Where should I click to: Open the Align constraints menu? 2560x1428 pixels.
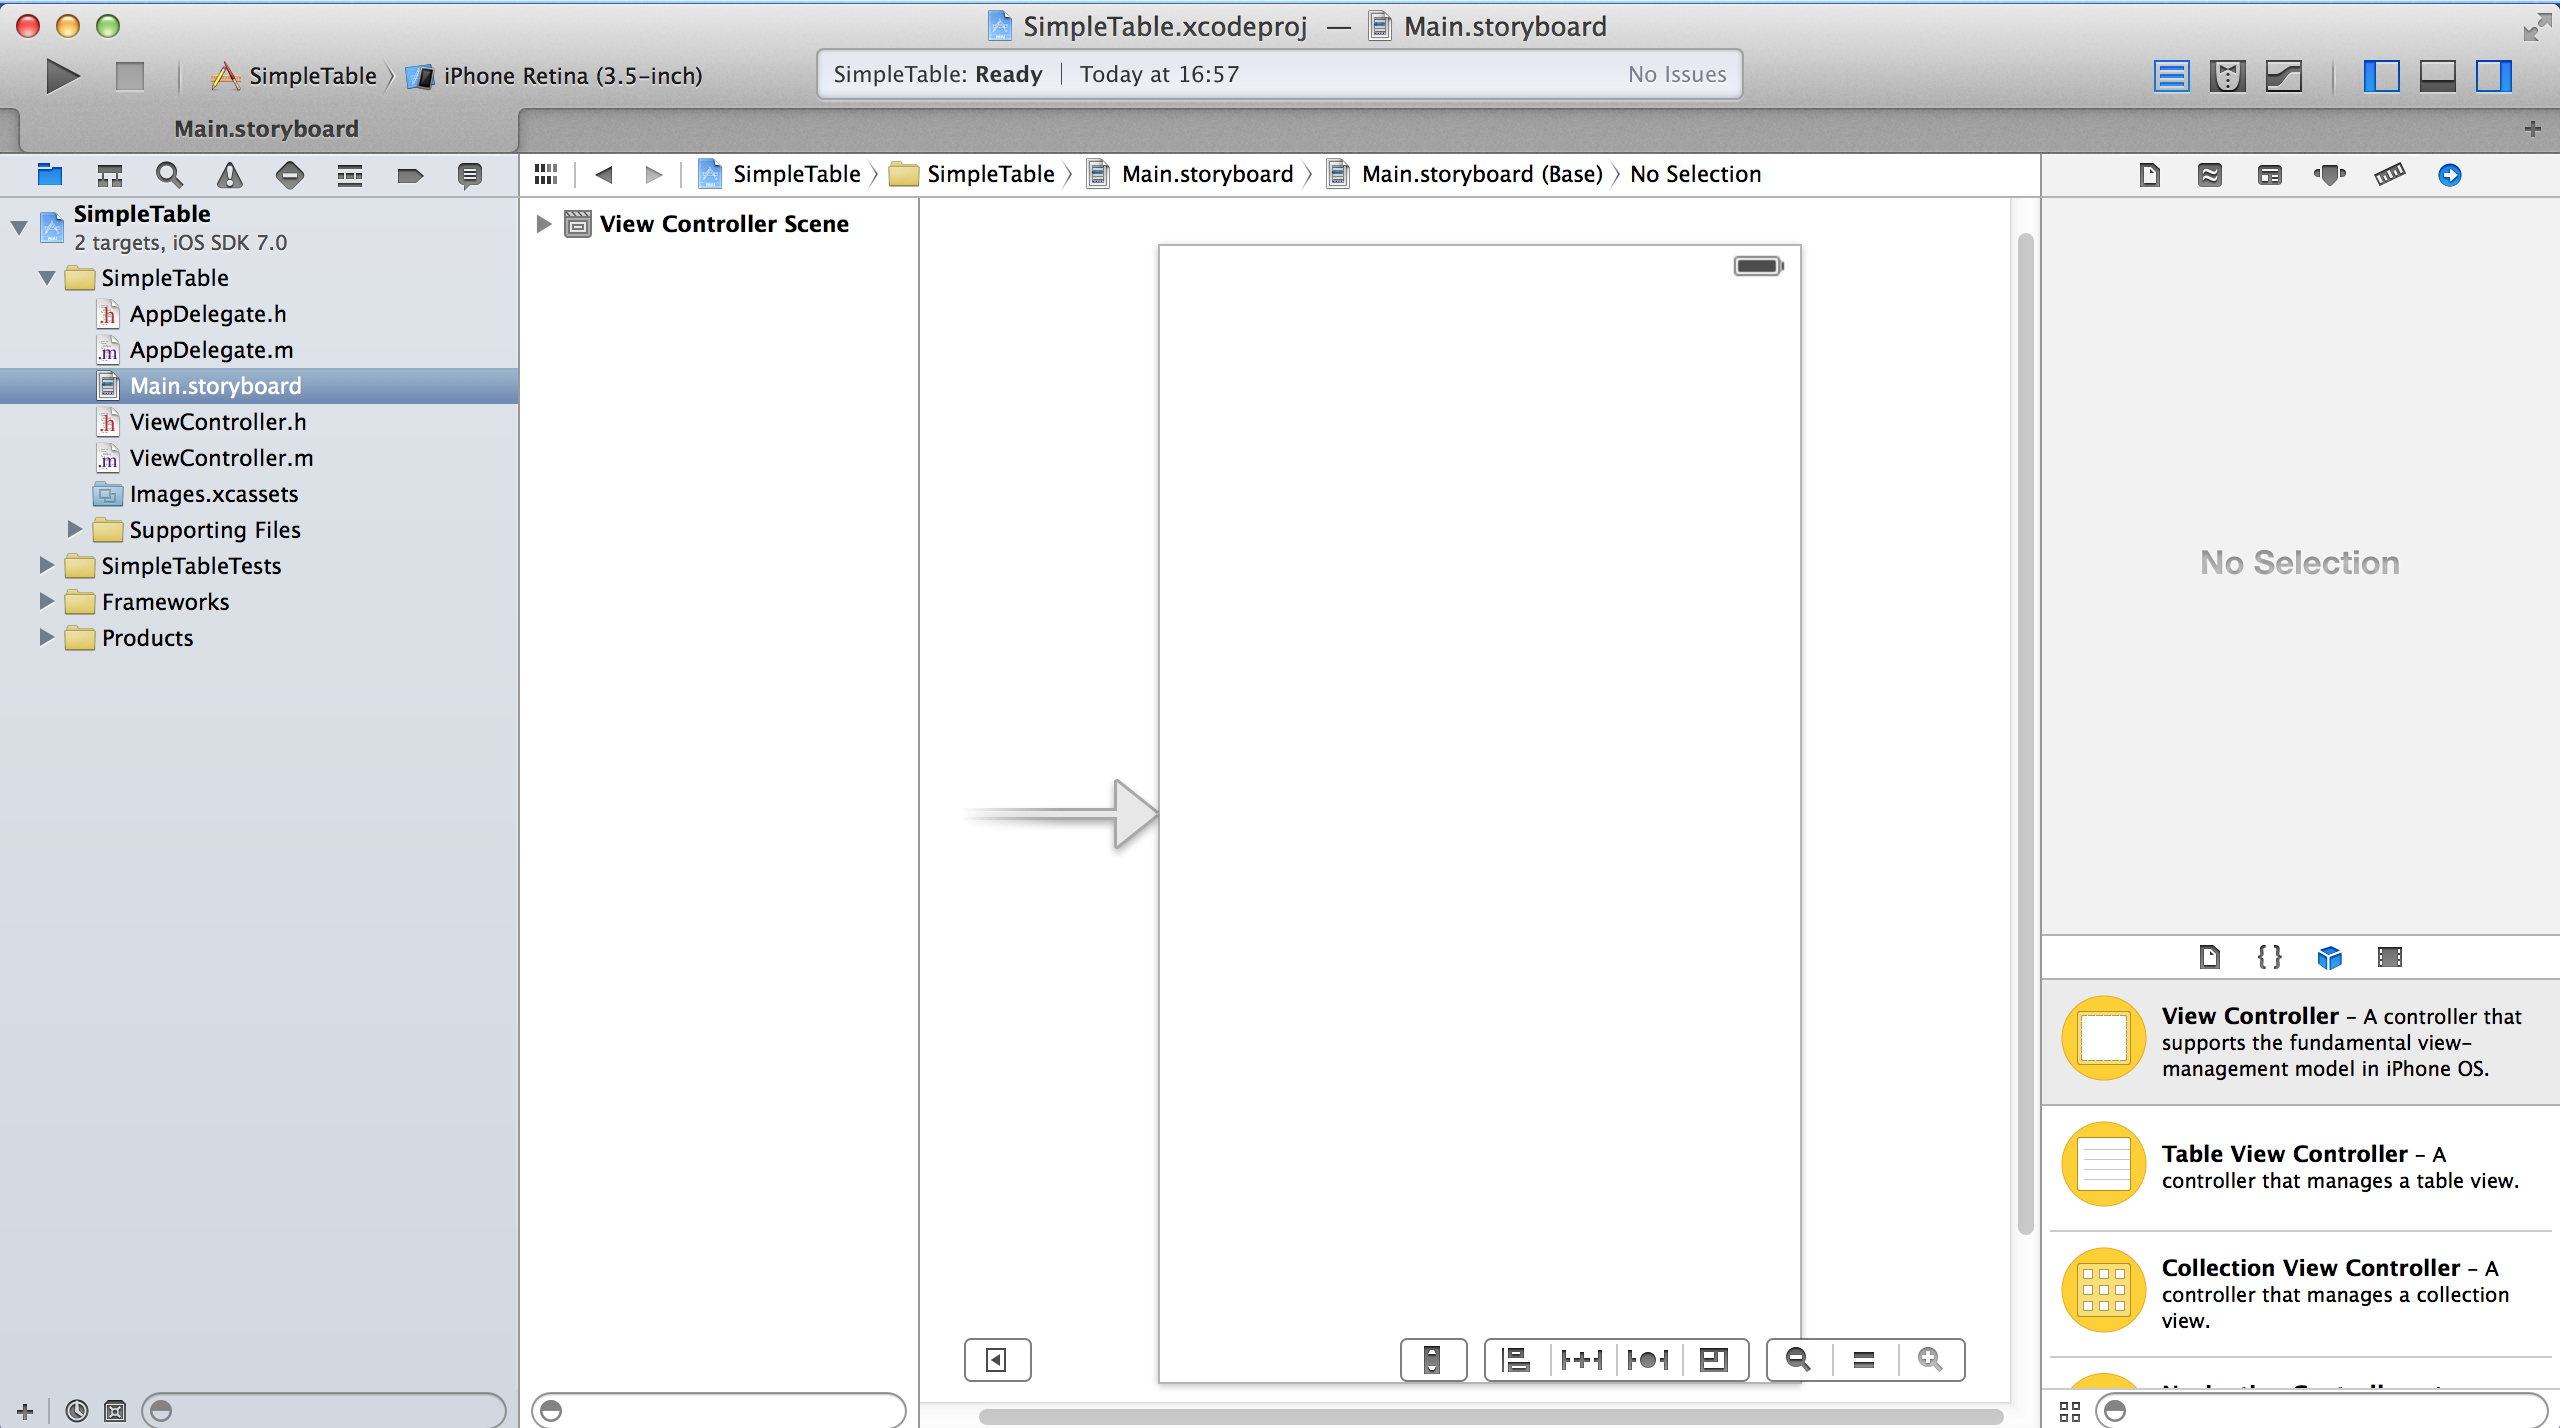[x=1517, y=1359]
